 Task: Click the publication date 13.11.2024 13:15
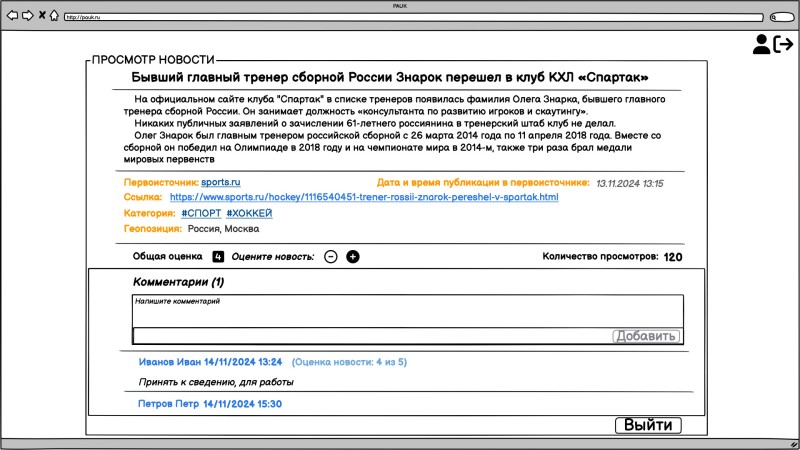tap(630, 184)
